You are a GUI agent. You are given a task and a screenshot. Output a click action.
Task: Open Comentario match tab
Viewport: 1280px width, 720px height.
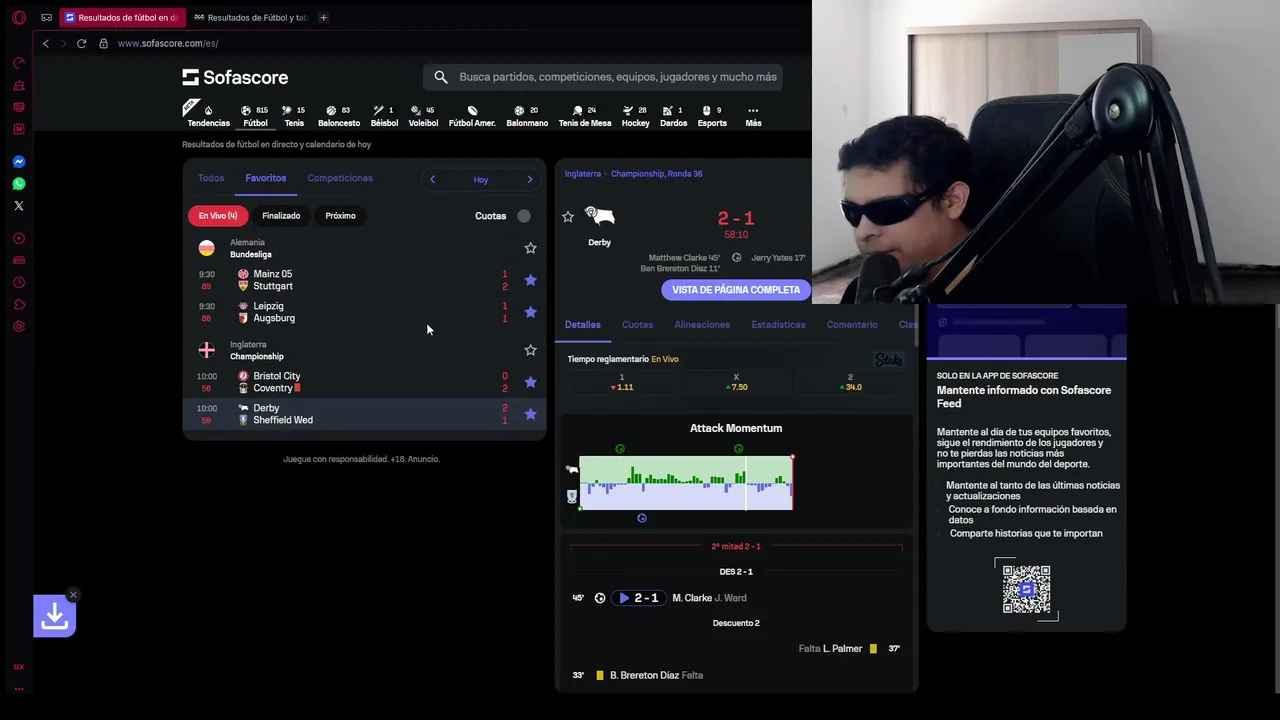852,324
